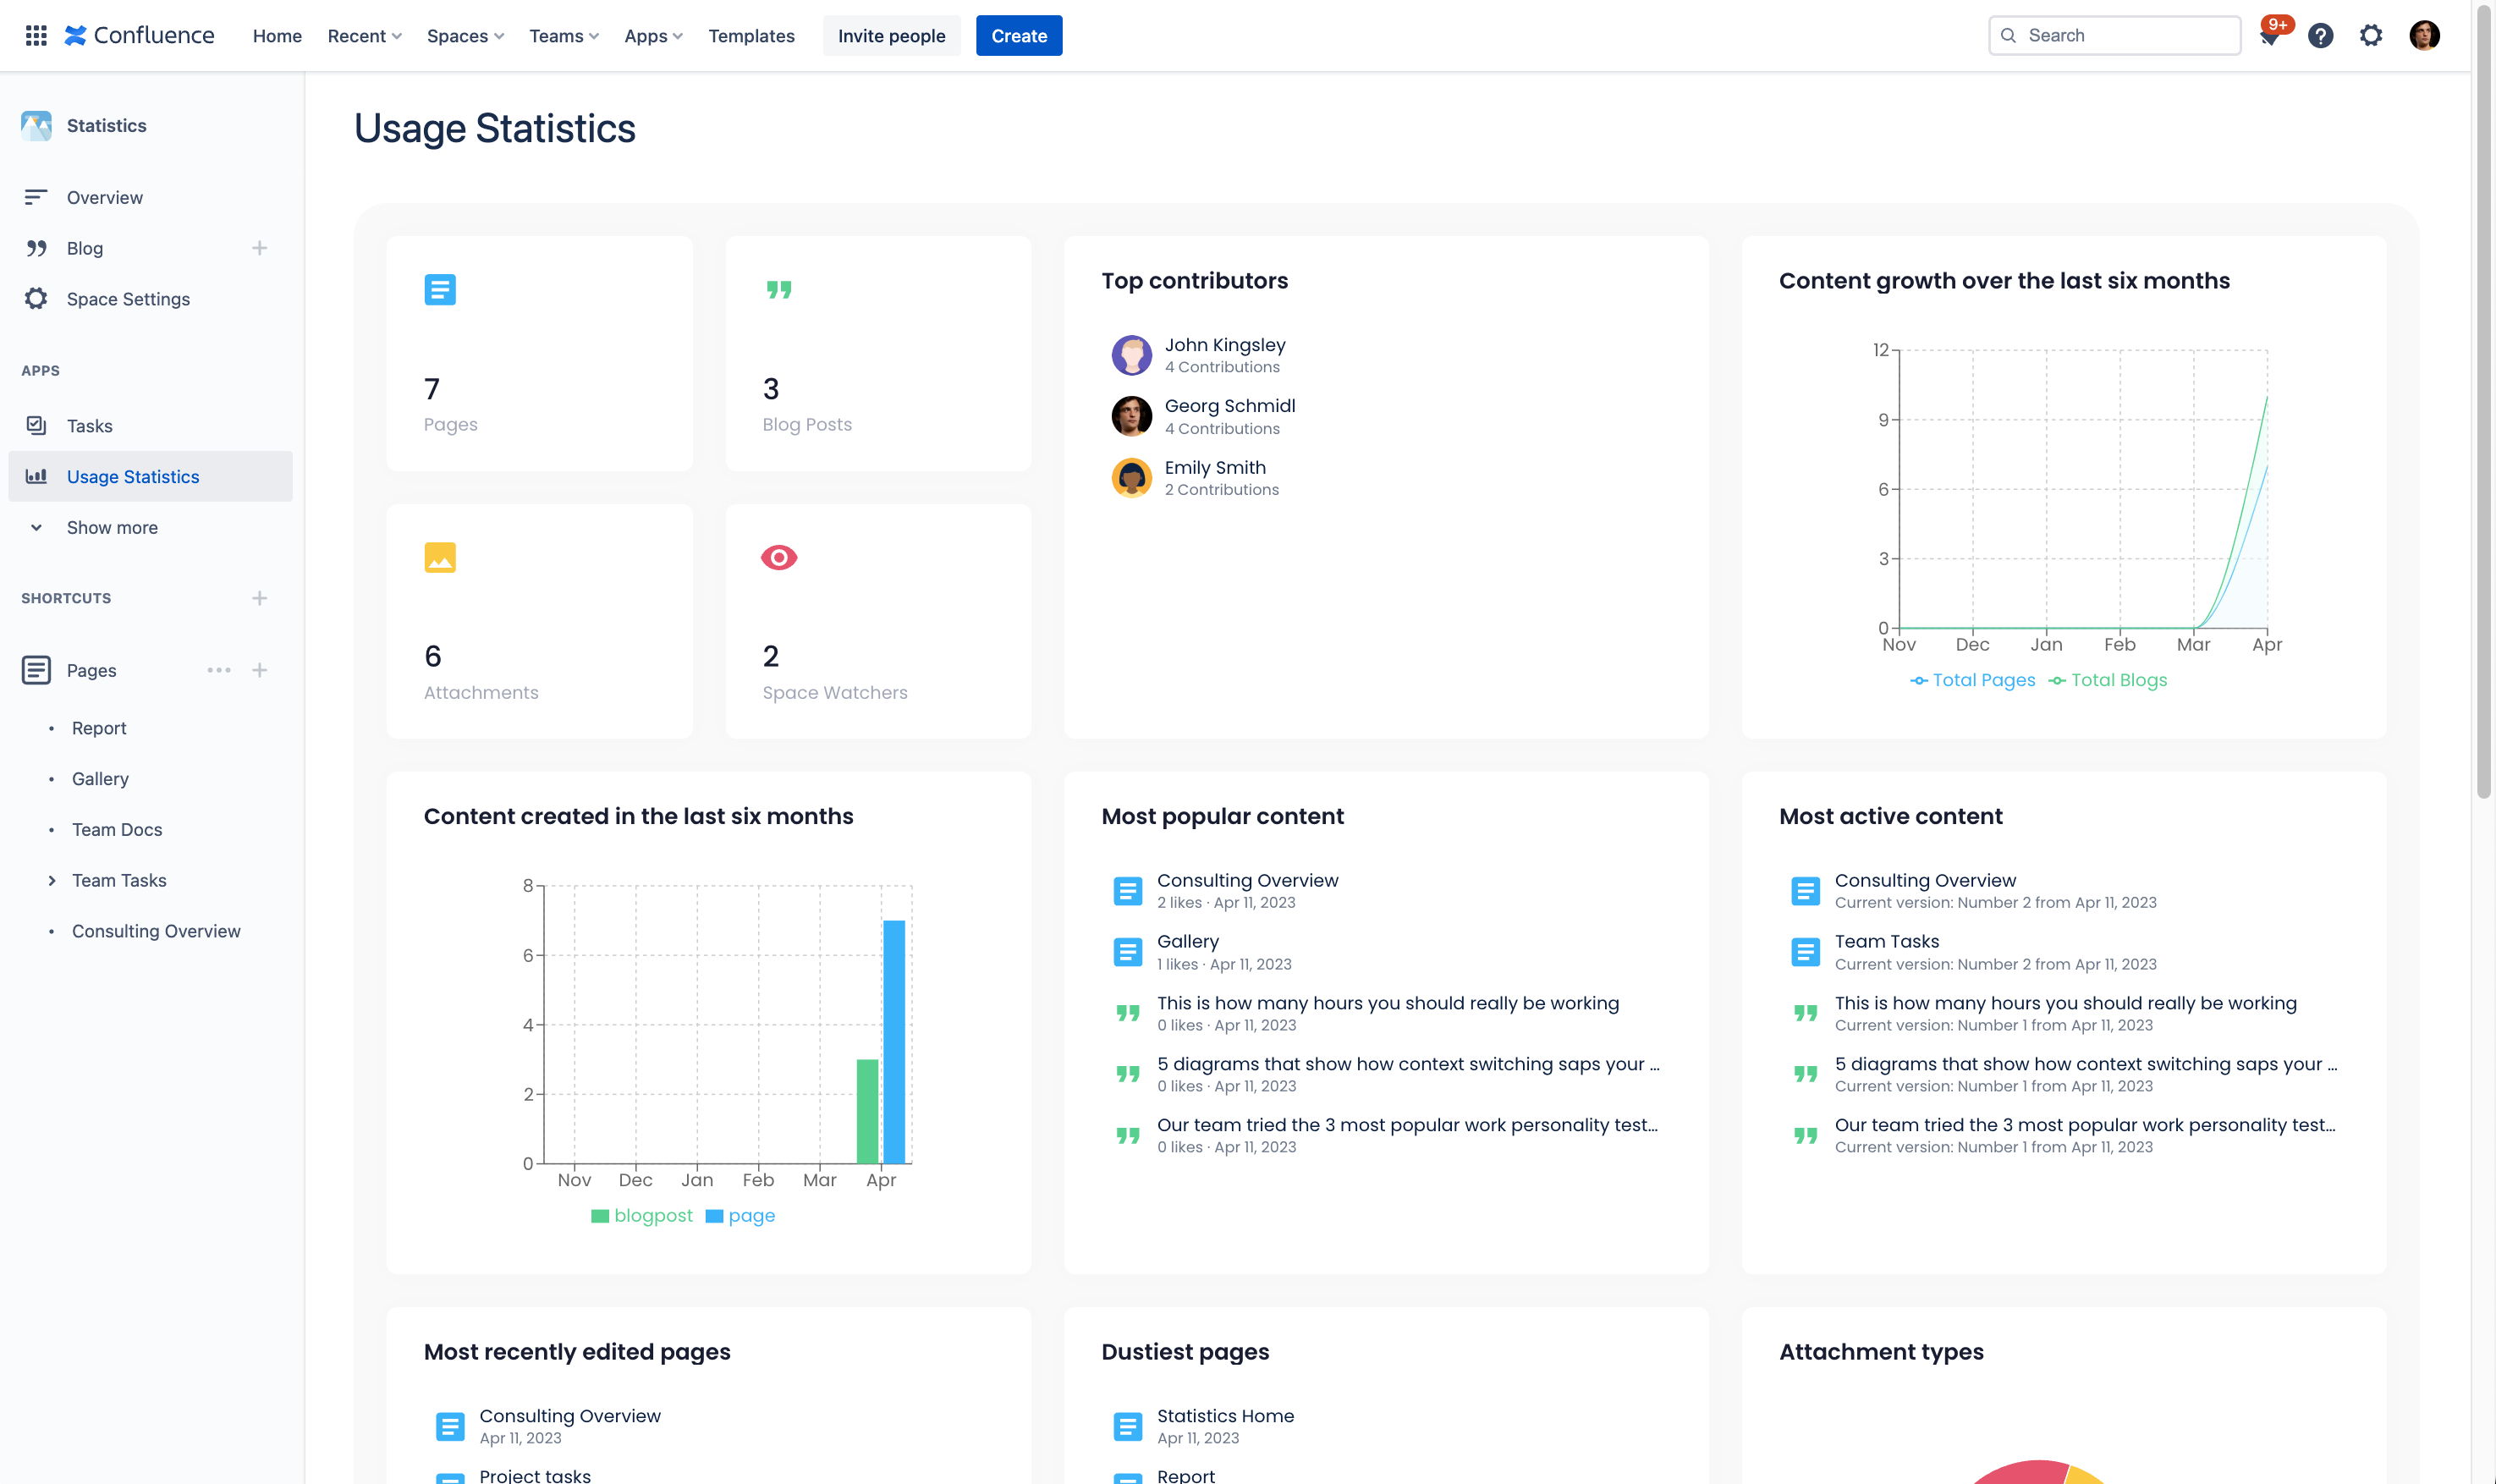This screenshot has width=2496, height=1484.
Task: Open the Recent dropdown menu
Action: point(364,36)
